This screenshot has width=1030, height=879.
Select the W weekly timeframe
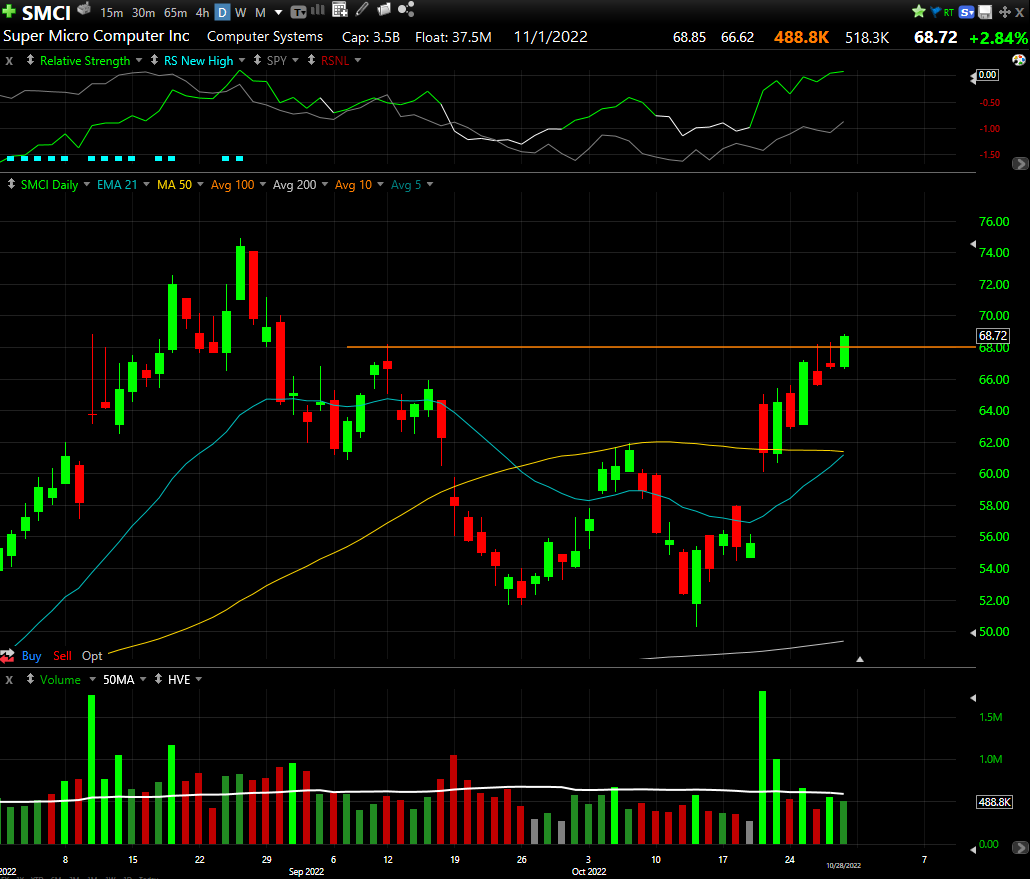pyautogui.click(x=241, y=12)
